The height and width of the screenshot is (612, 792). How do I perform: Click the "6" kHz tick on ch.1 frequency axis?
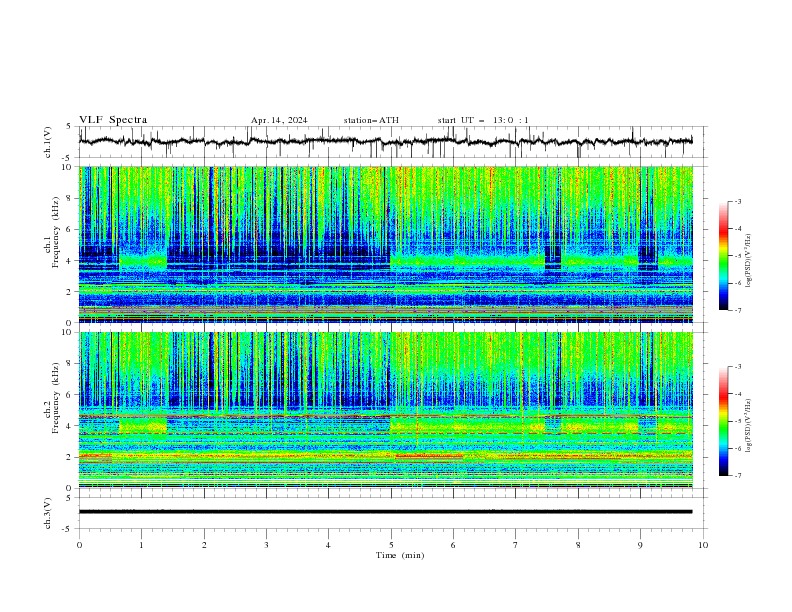pos(71,229)
